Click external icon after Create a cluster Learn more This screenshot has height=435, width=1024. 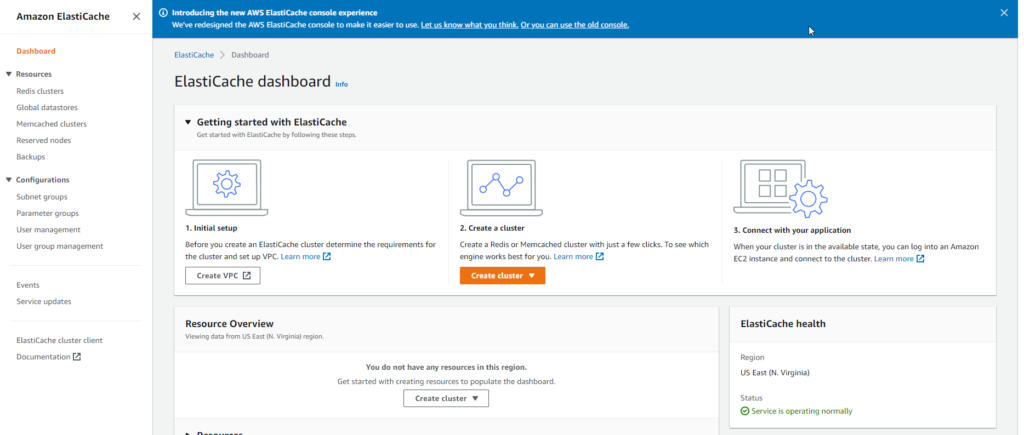pyautogui.click(x=600, y=257)
